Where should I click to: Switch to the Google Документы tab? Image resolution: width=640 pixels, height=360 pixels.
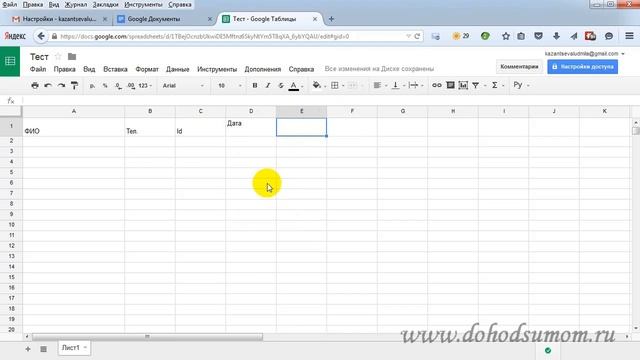[x=163, y=19]
